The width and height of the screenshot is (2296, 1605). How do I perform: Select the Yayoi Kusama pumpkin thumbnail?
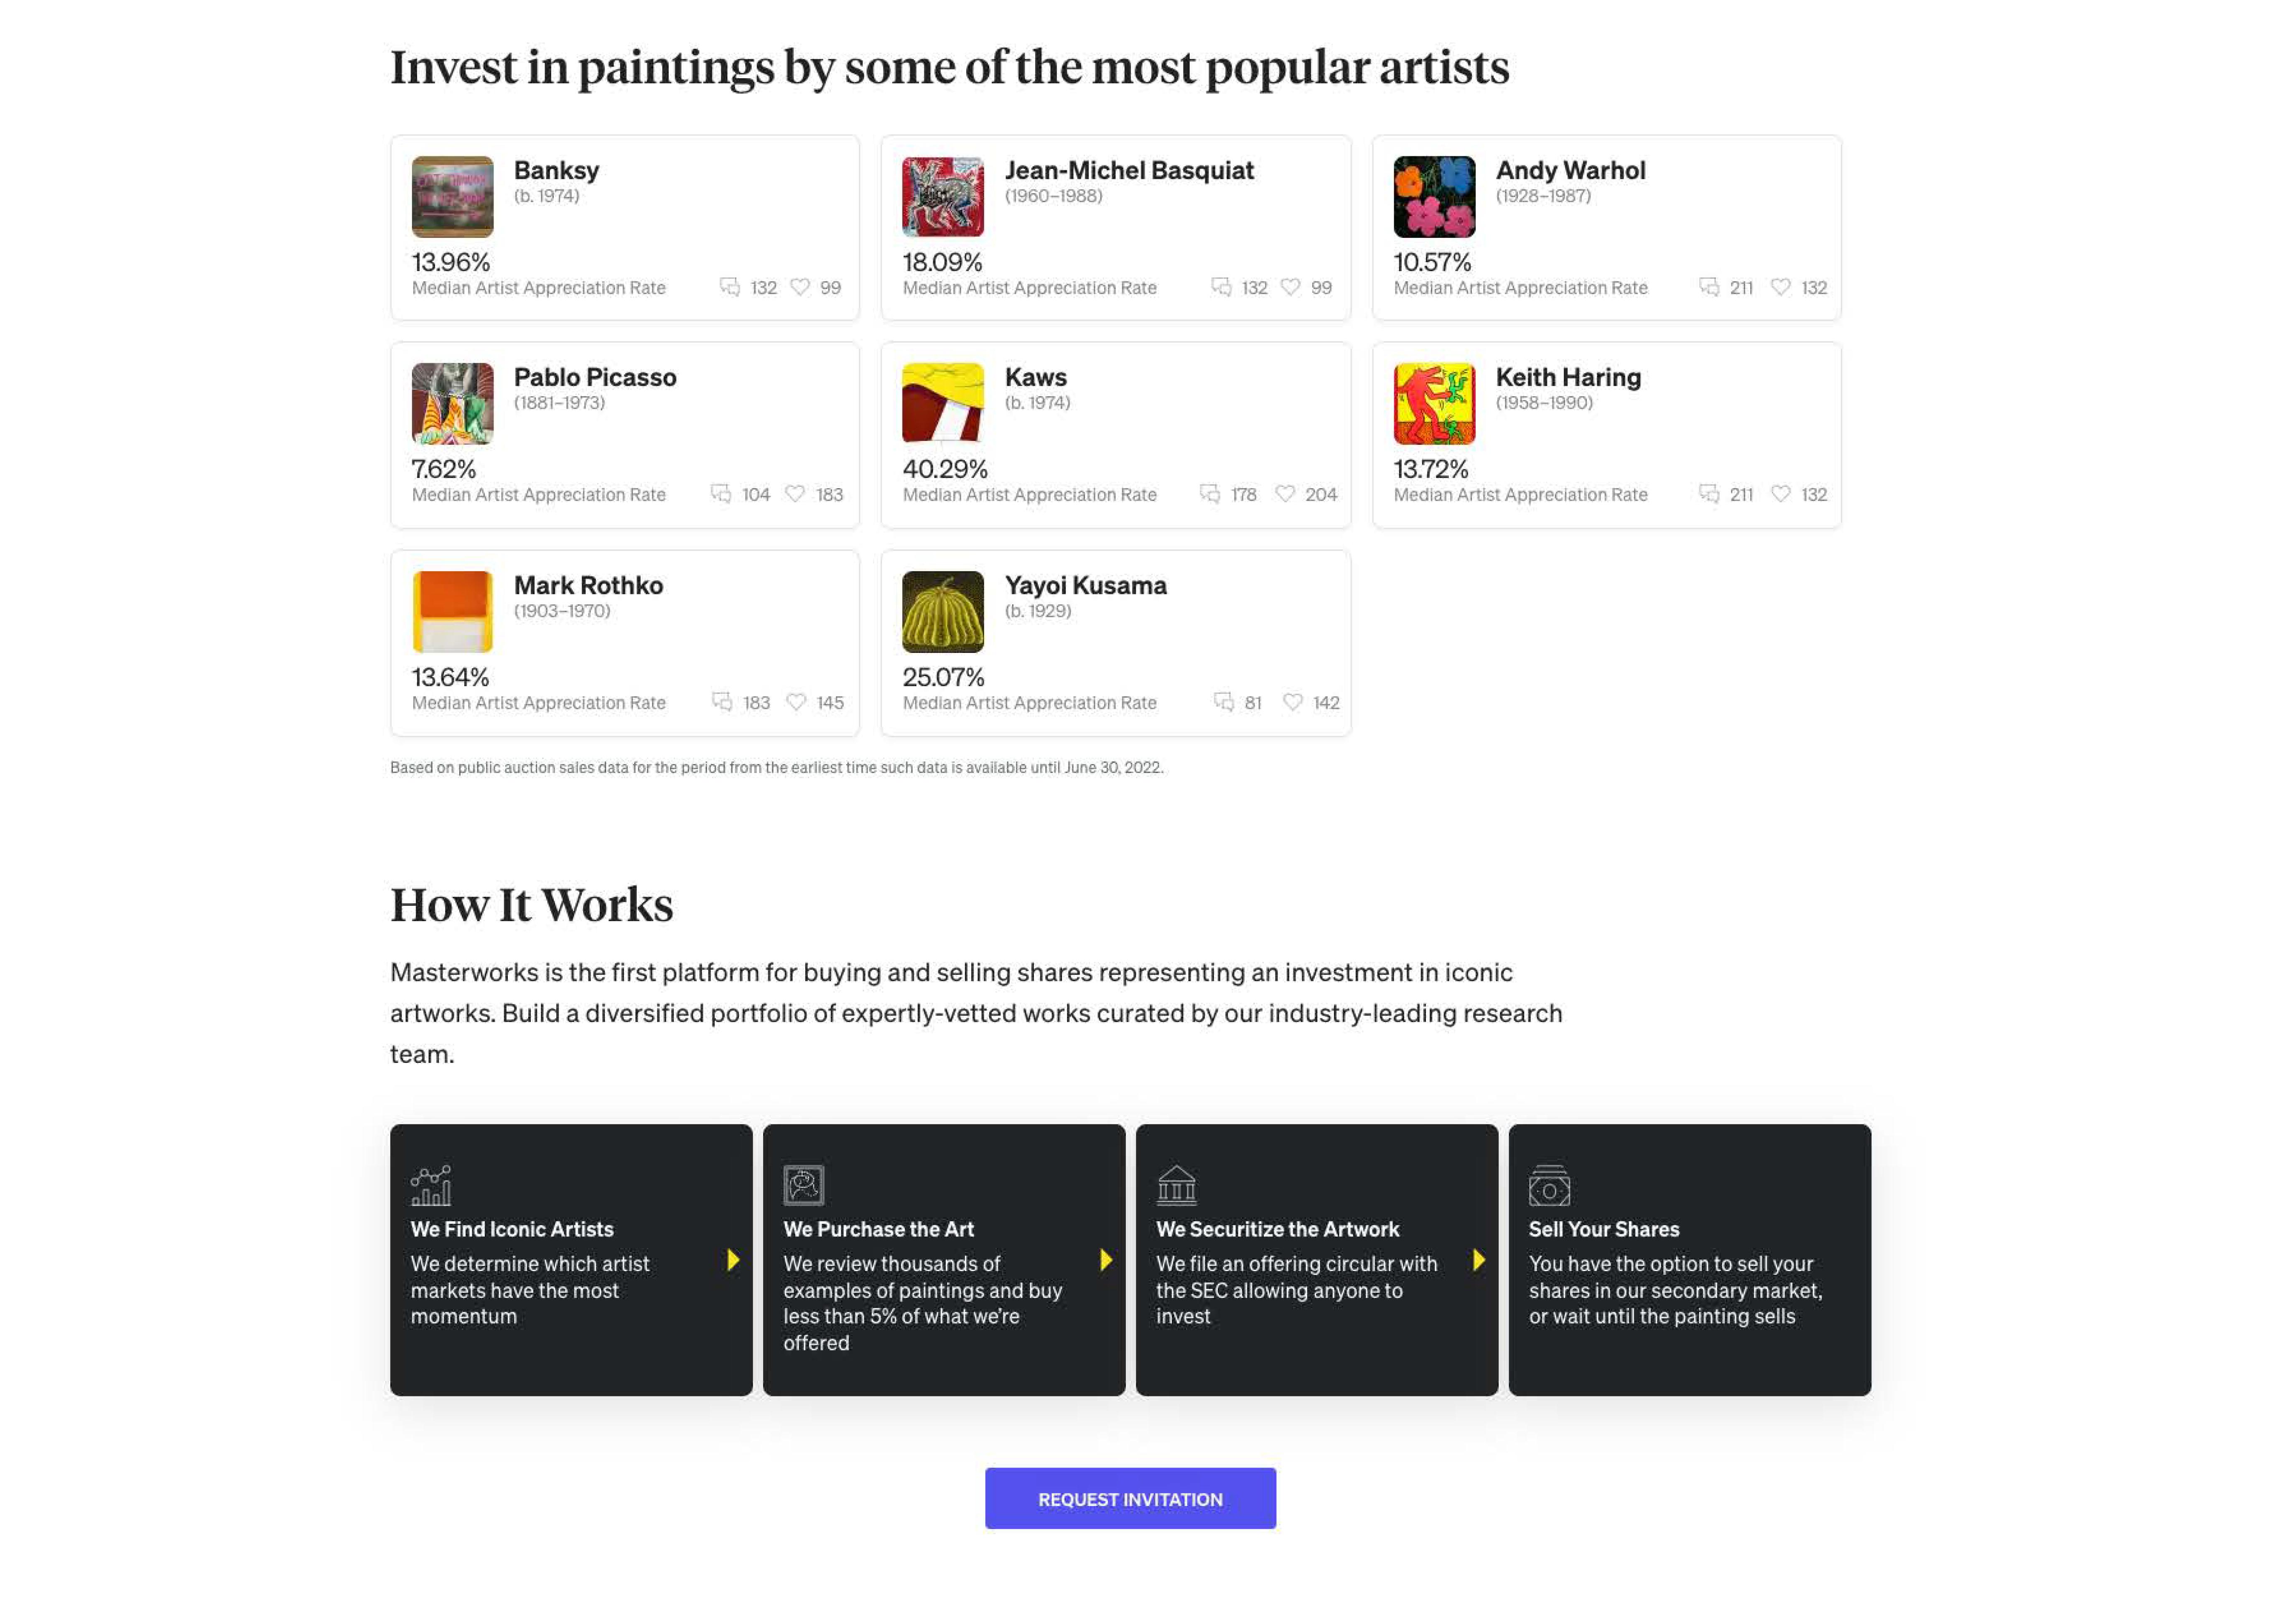[x=942, y=611]
